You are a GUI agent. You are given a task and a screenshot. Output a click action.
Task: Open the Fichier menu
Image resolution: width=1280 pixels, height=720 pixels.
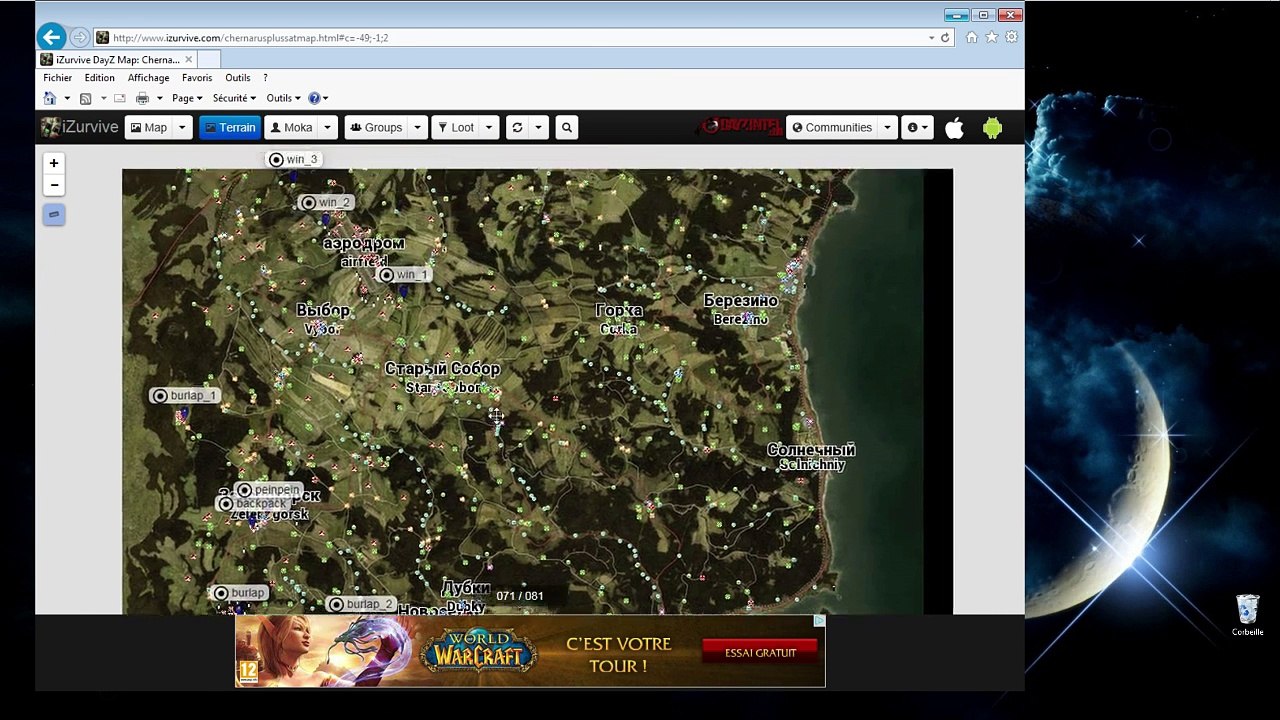point(57,77)
